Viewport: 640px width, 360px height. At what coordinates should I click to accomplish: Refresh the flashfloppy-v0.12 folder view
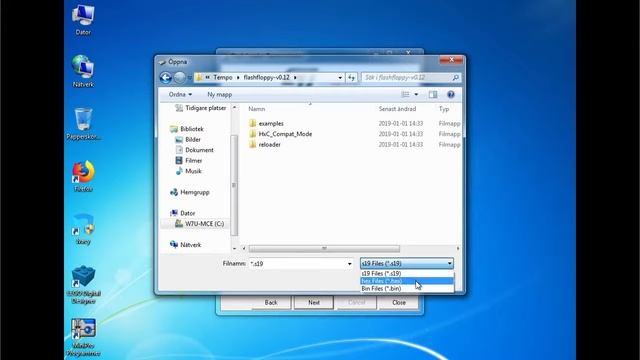click(x=351, y=78)
